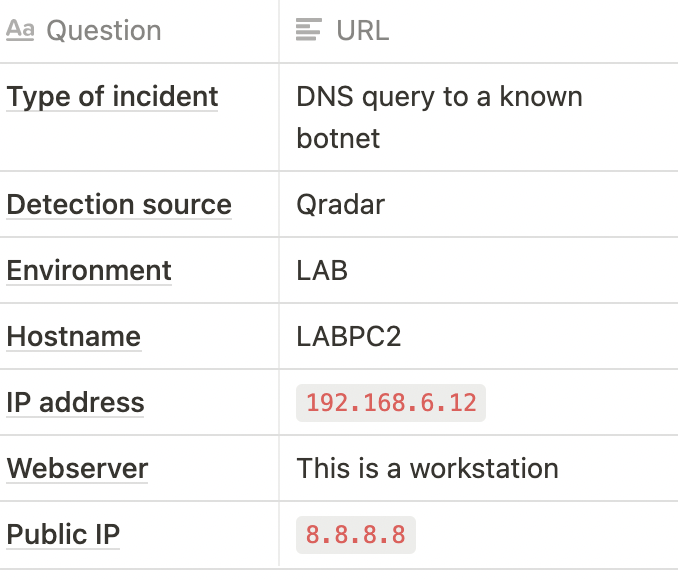
Task: Select the Qradar cell
Action: click(x=479, y=204)
